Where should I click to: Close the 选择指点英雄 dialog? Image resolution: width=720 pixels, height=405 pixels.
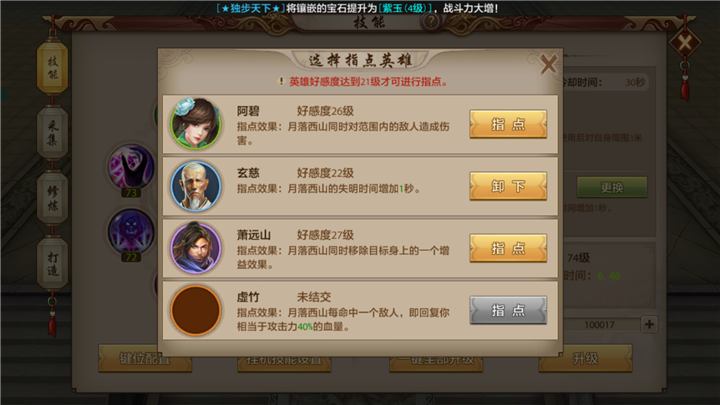click(548, 64)
